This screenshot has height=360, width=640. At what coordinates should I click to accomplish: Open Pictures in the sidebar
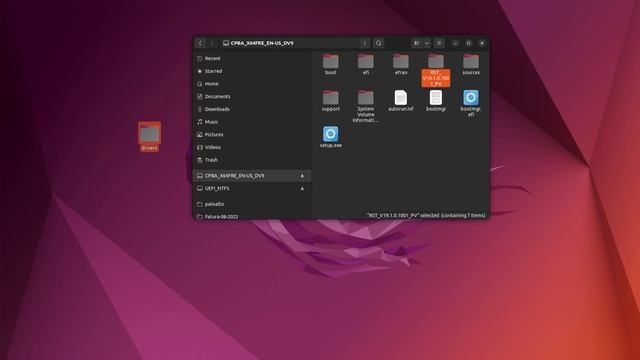pyautogui.click(x=252, y=134)
